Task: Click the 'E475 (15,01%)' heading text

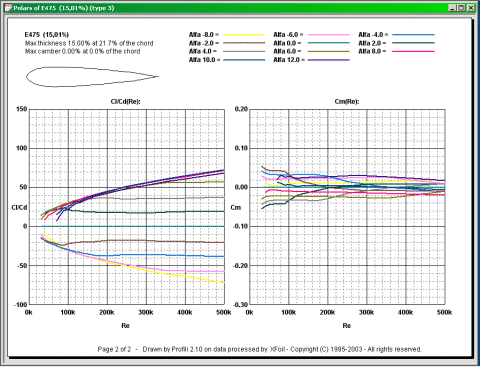Action: 47,35
